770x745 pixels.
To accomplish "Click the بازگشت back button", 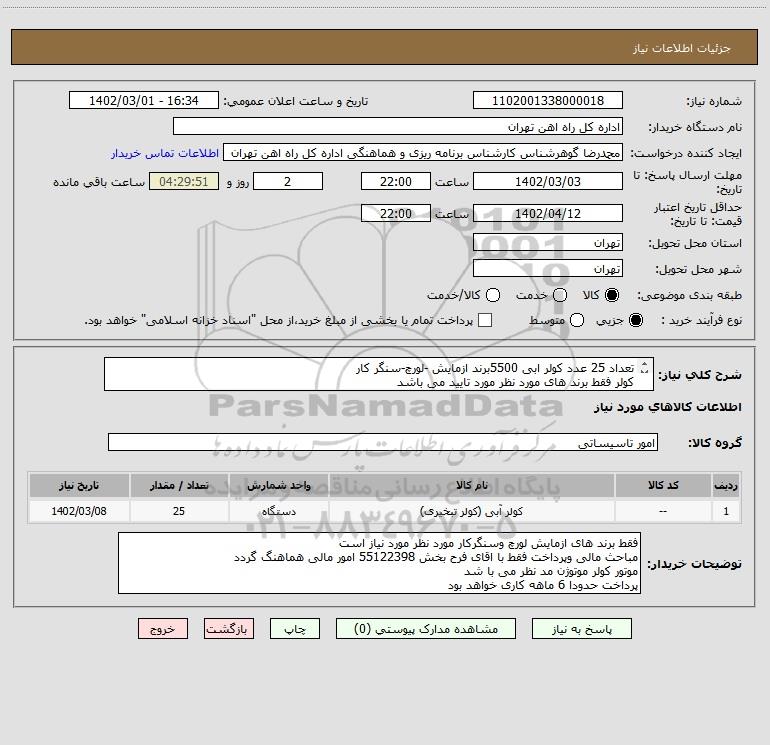I will pos(229,629).
